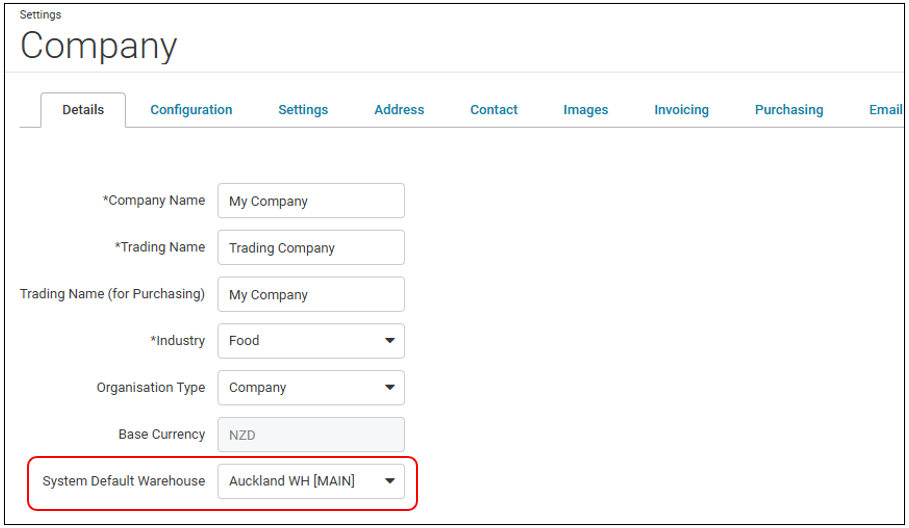Open the Images tab
909x528 pixels.
586,110
